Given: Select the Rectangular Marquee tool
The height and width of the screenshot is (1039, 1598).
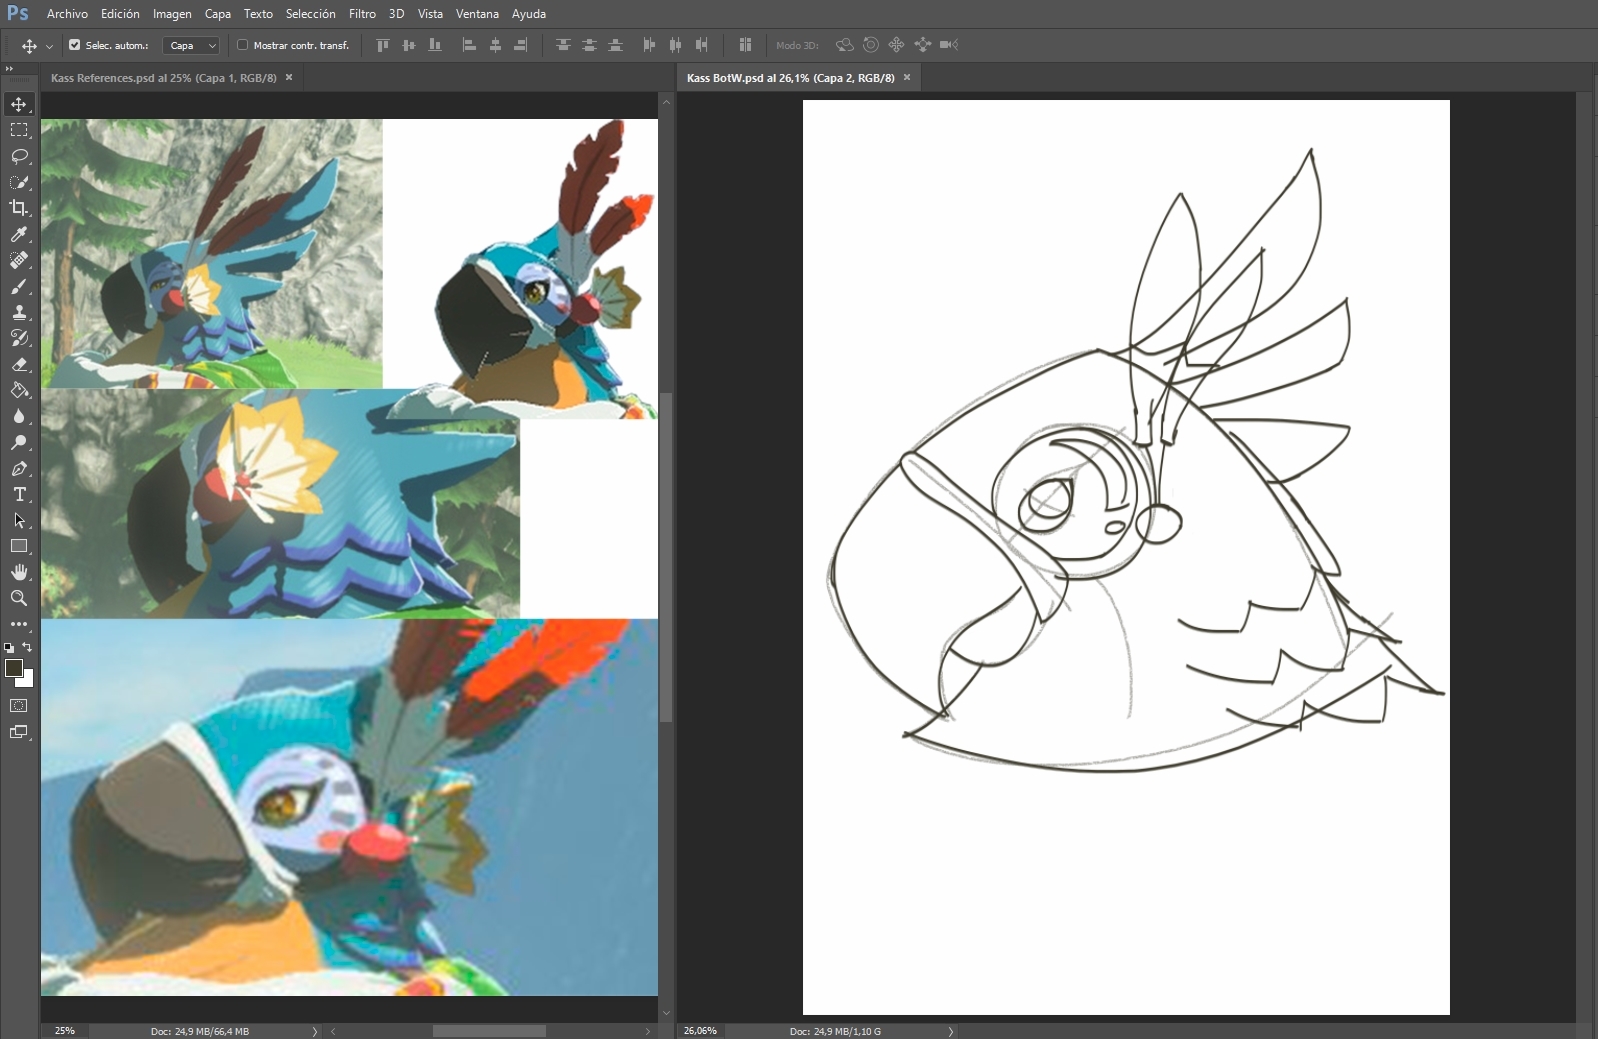Looking at the screenshot, I should [x=19, y=130].
